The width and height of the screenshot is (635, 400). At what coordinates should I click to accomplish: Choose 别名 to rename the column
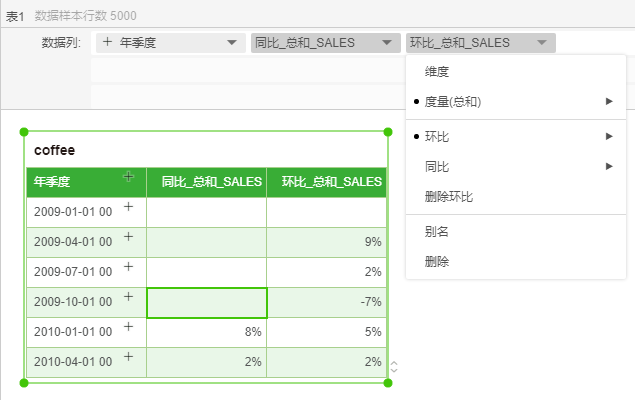(x=437, y=231)
